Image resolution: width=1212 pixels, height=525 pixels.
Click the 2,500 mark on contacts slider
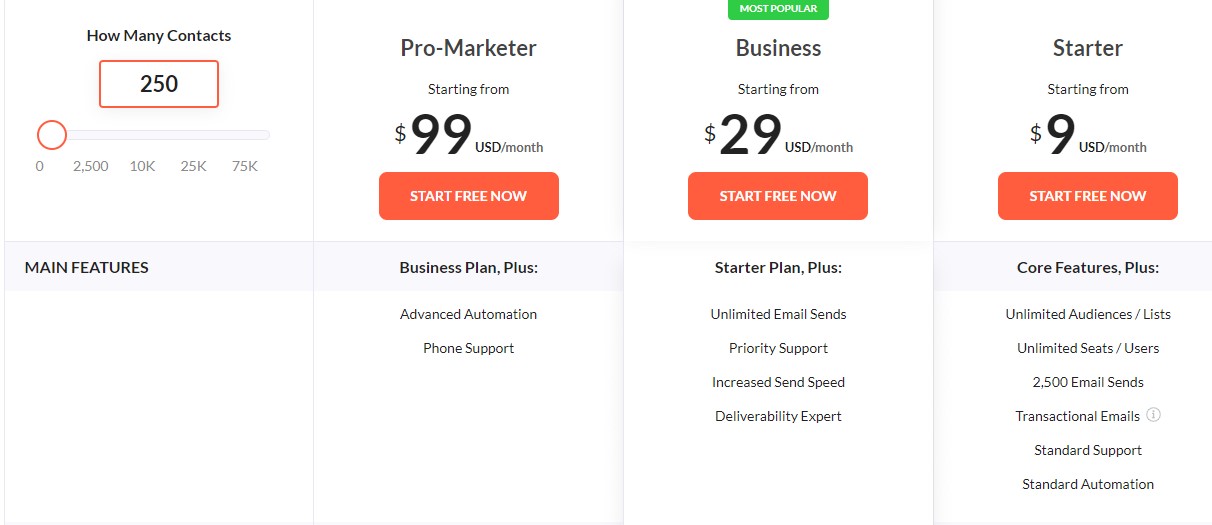click(90, 166)
